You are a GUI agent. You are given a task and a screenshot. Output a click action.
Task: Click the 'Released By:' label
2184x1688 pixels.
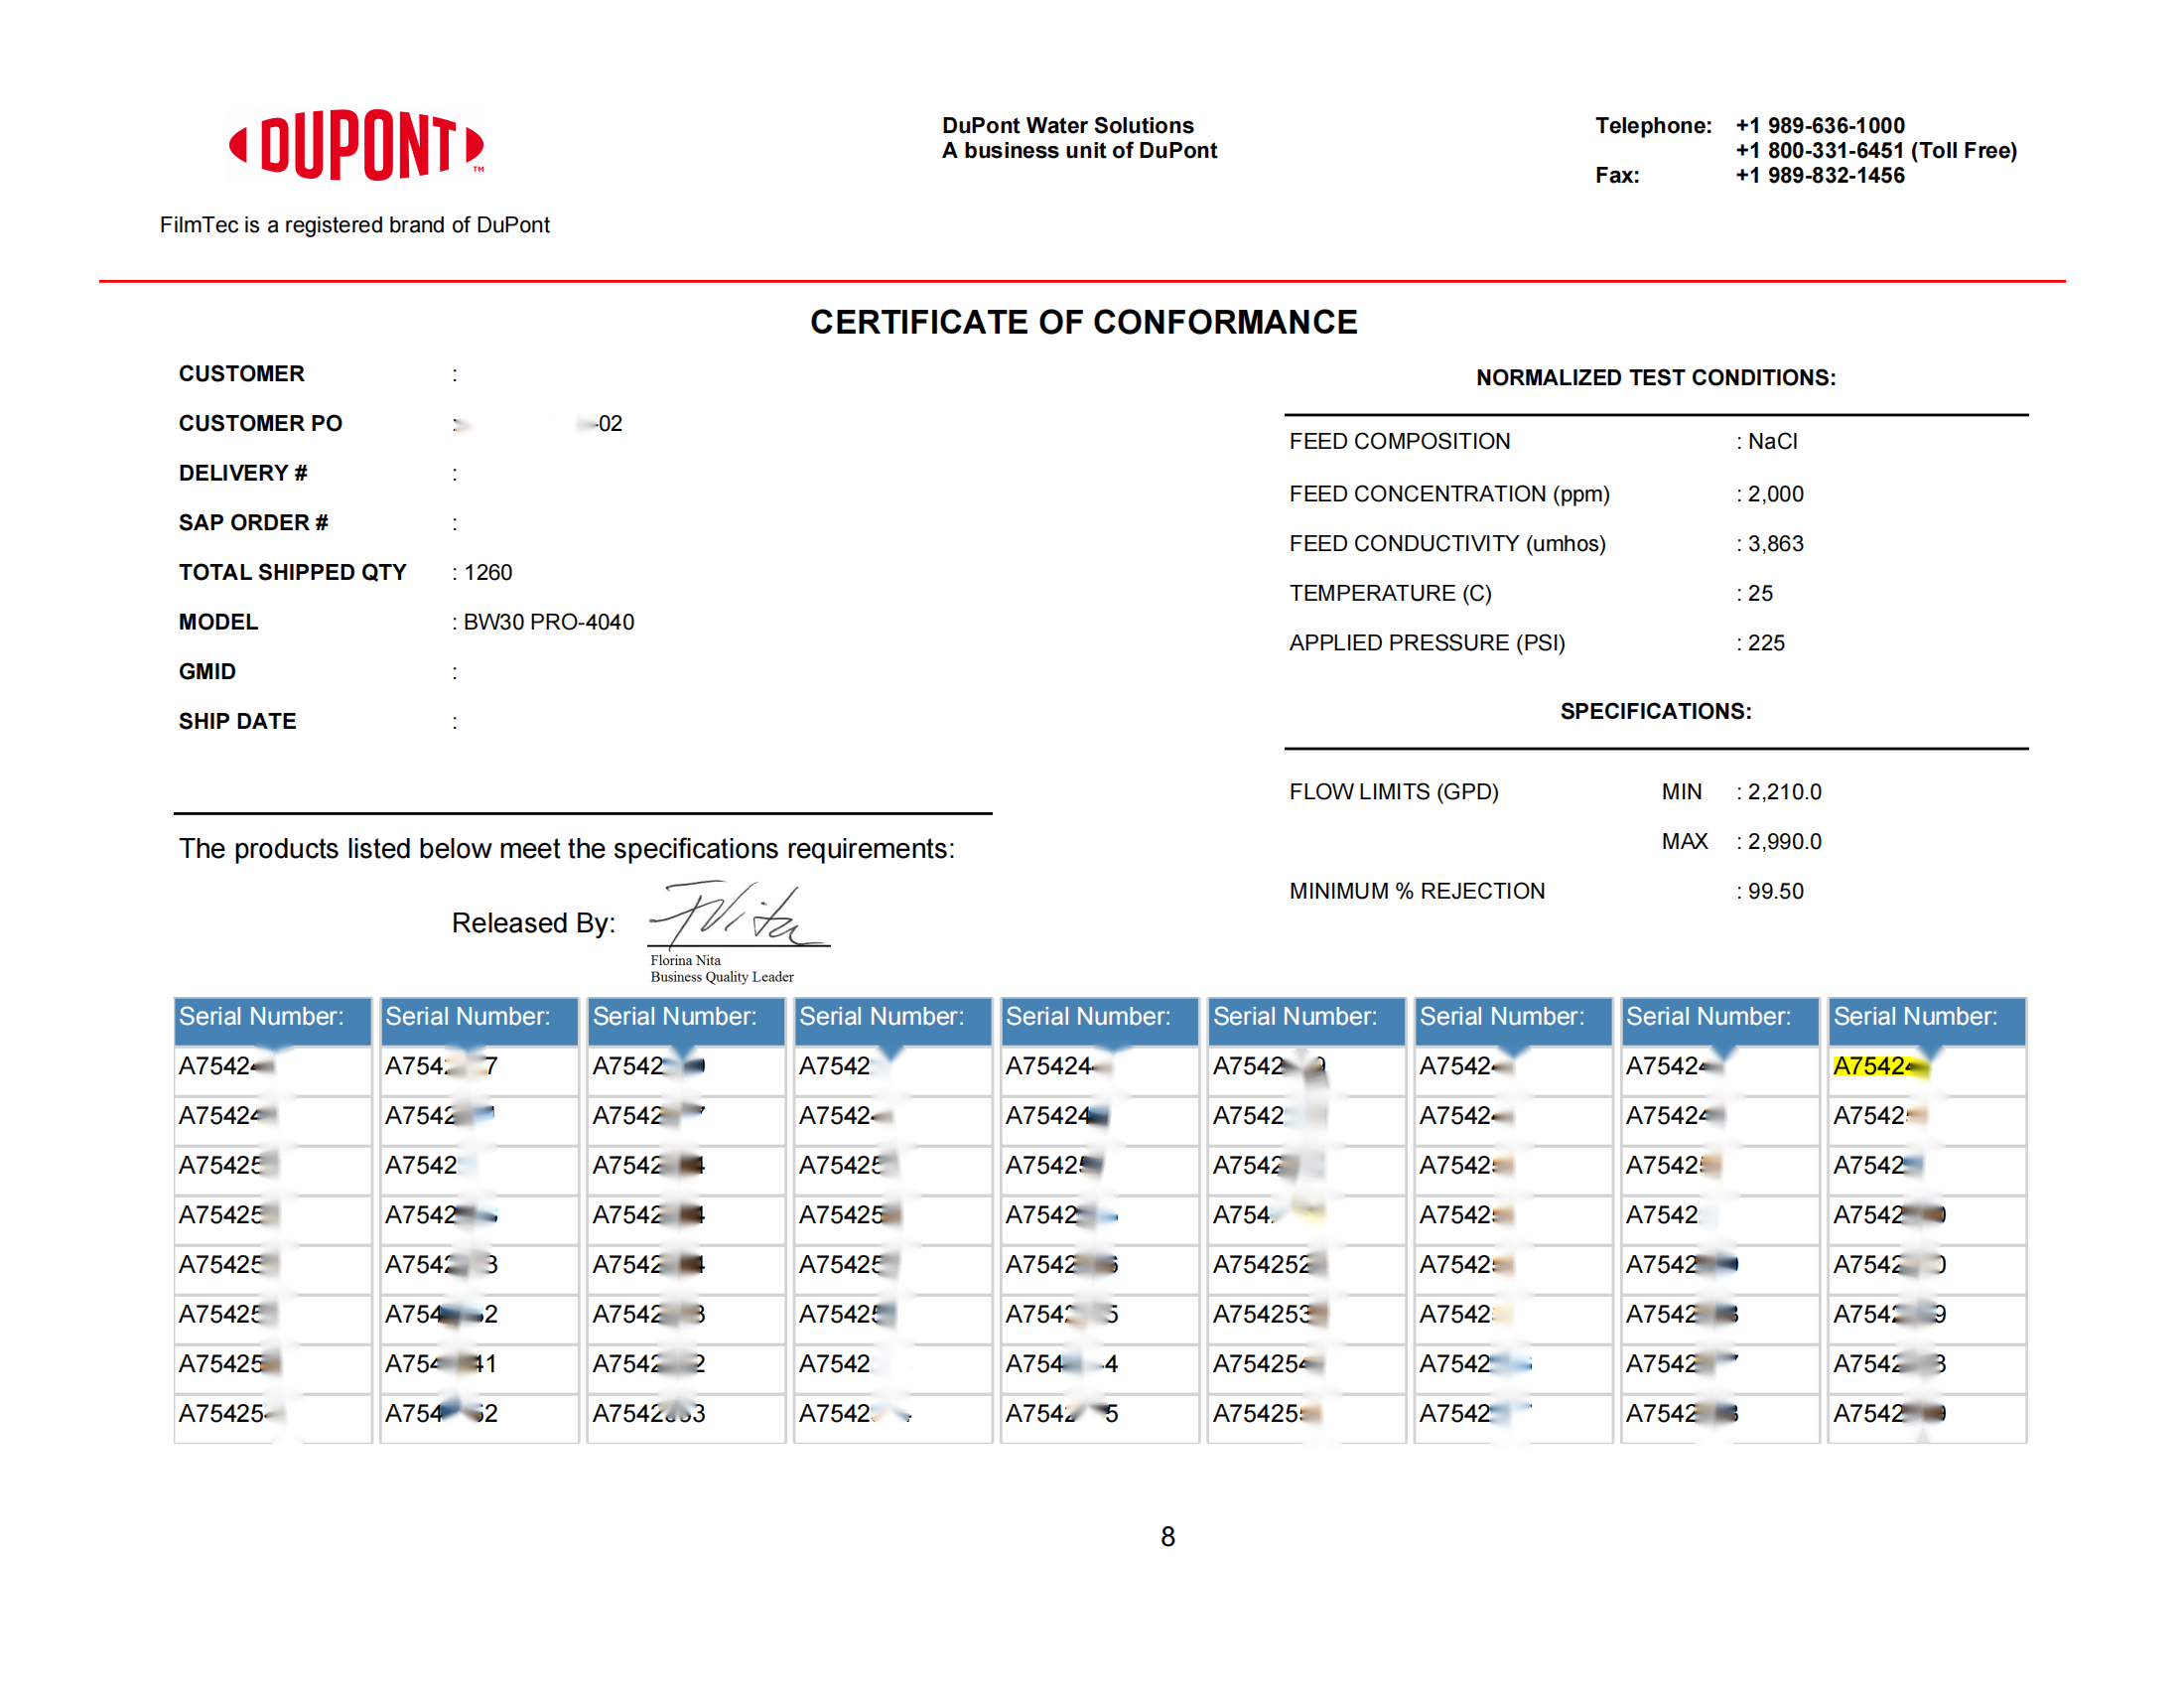(533, 922)
